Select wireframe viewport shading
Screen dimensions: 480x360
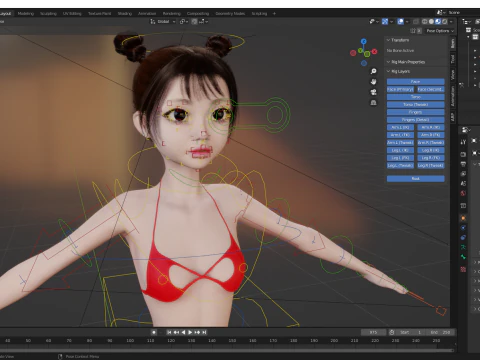point(425,21)
